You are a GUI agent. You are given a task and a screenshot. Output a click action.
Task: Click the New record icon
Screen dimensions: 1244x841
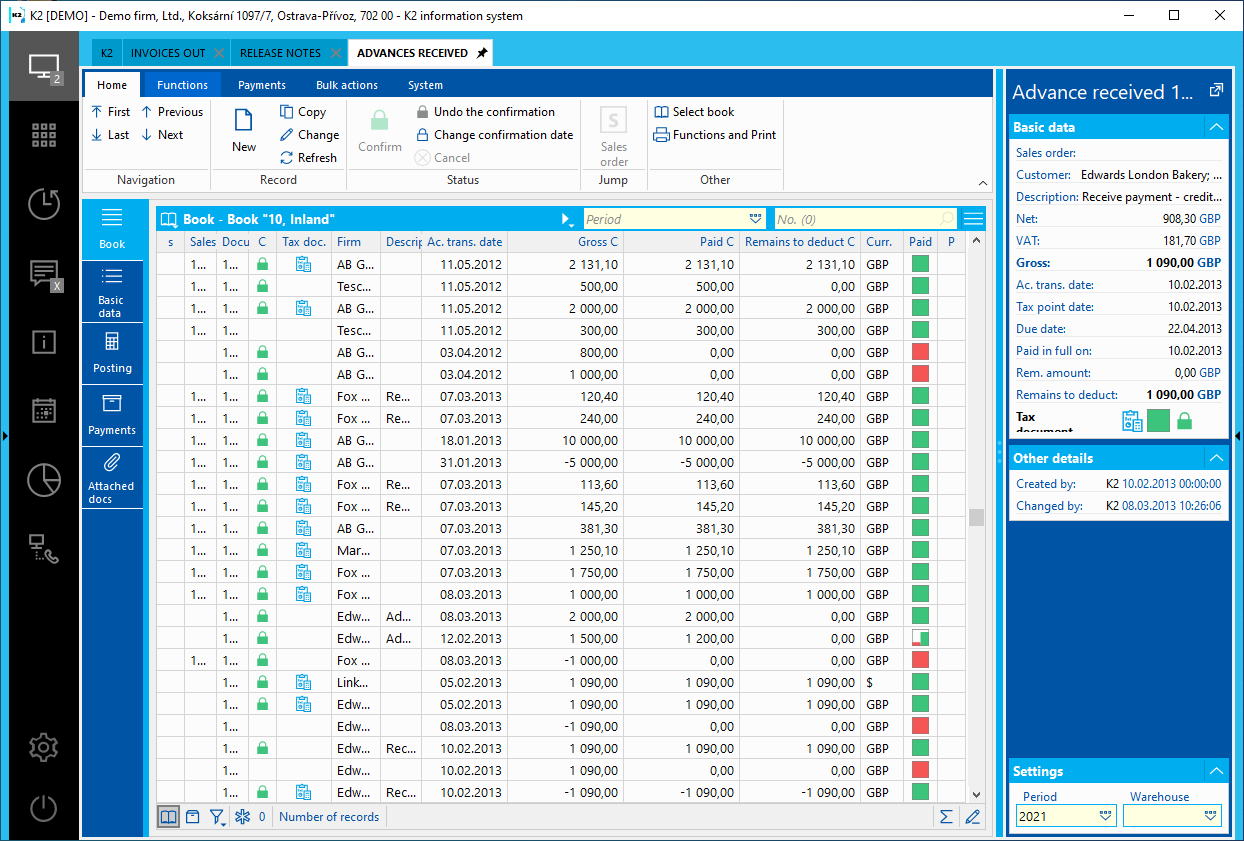click(244, 130)
